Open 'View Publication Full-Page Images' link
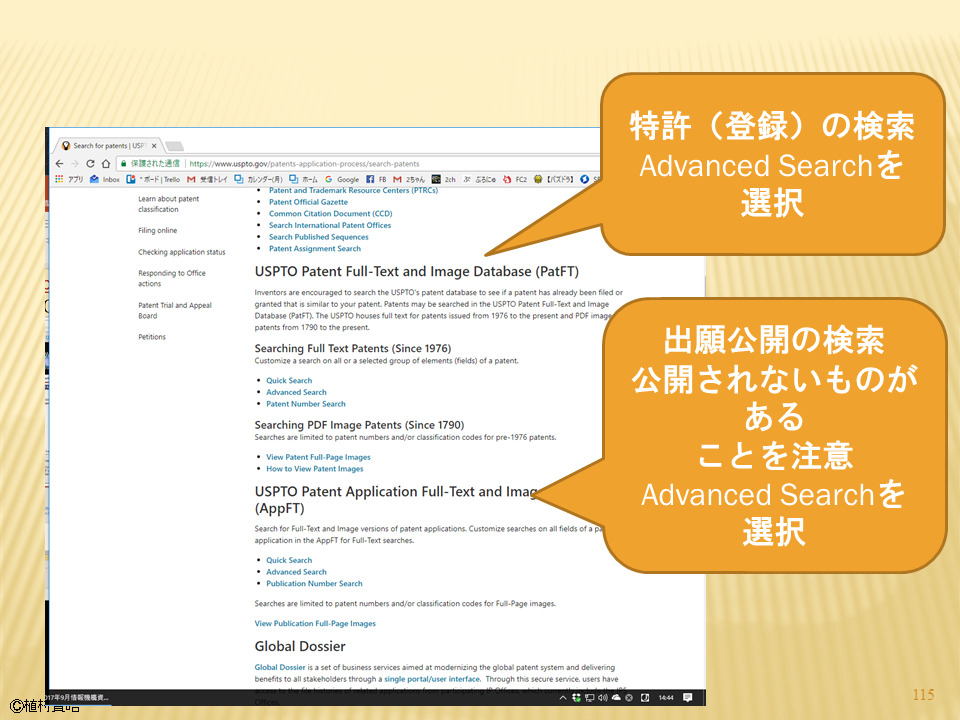Screen dimensions: 960x720 315,623
